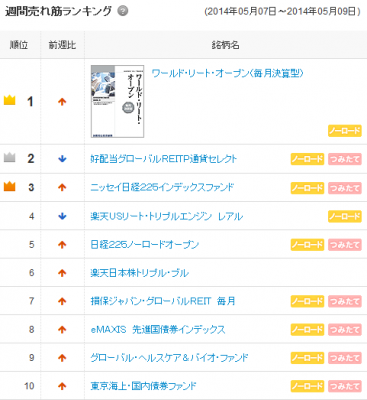Click bronze crown icon for rank 3
This screenshot has width=367, height=400.
point(10,186)
